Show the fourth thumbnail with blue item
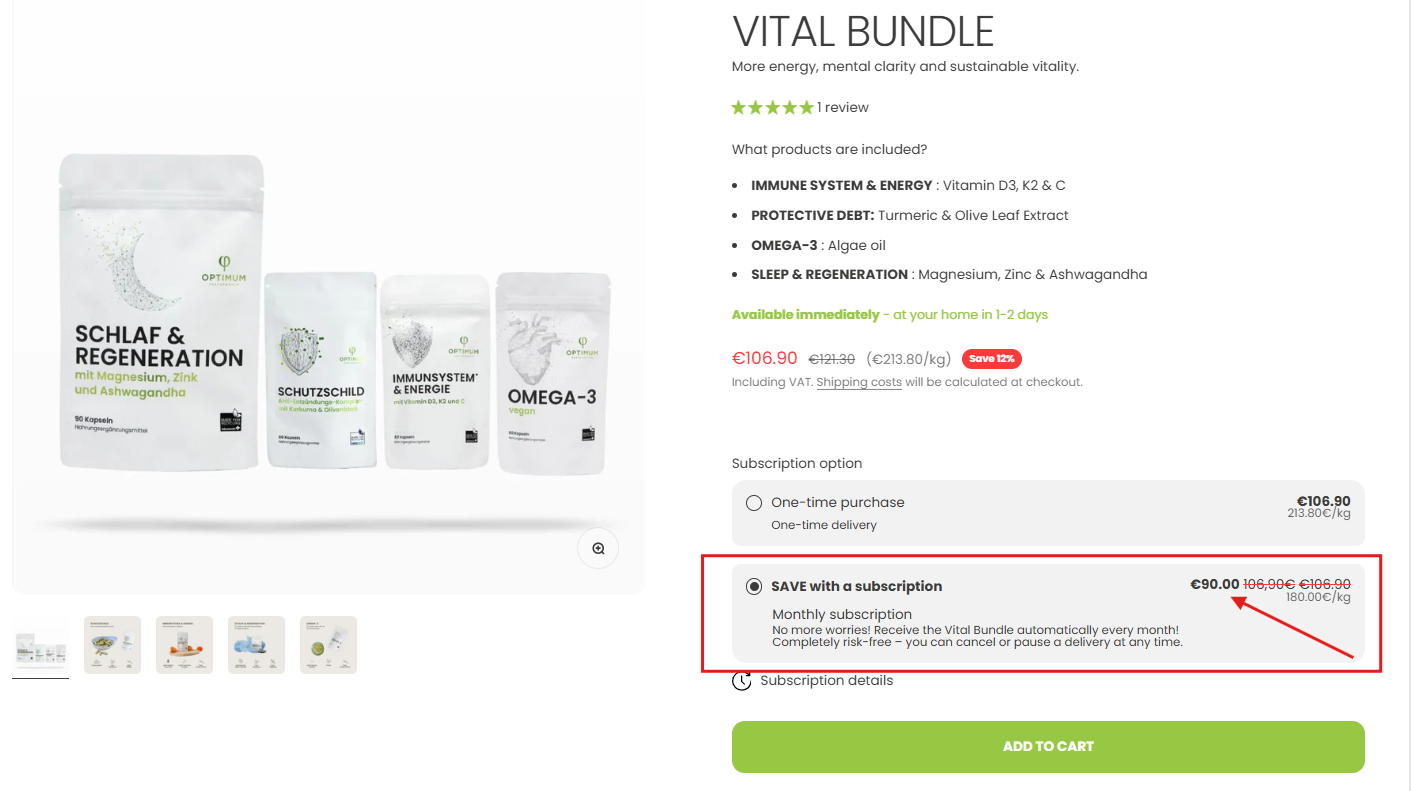This screenshot has width=1411, height=791. click(x=256, y=645)
